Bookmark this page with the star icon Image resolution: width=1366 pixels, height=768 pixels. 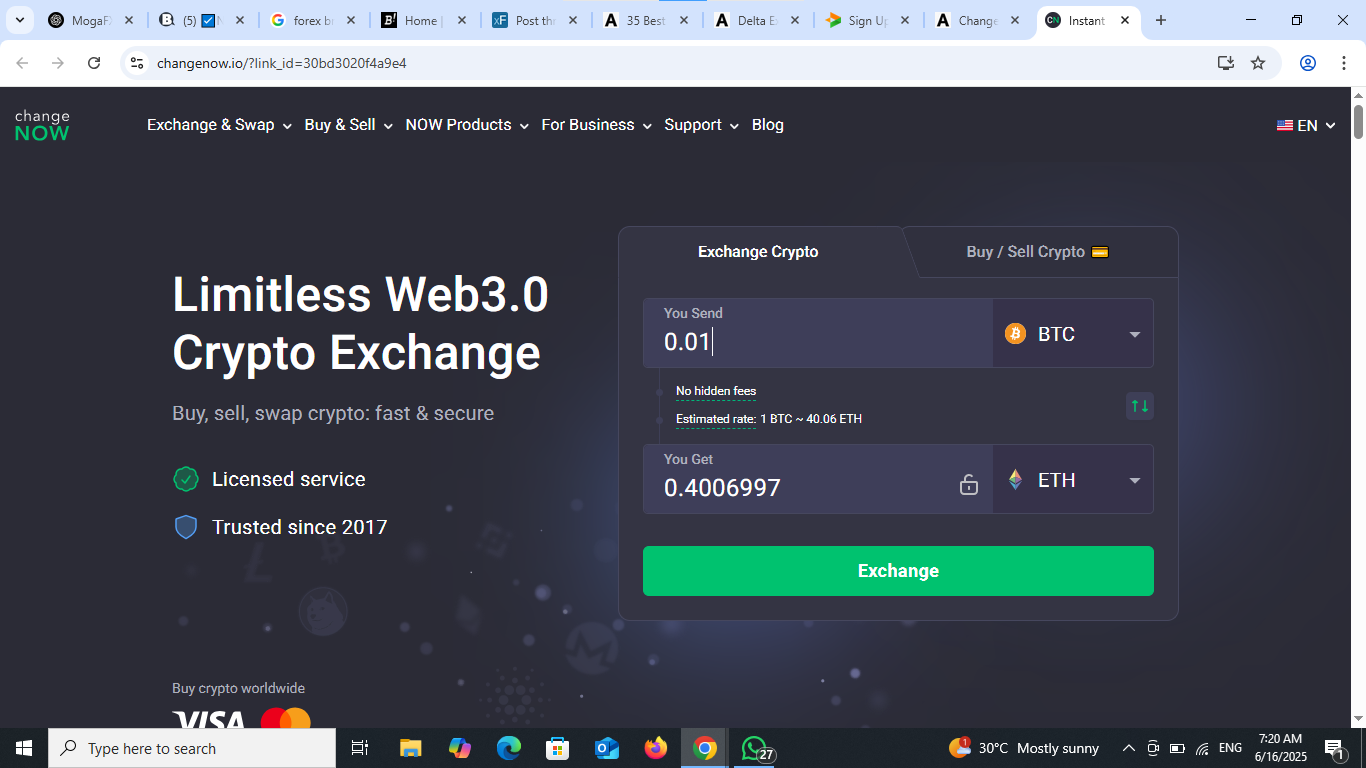(x=1258, y=63)
